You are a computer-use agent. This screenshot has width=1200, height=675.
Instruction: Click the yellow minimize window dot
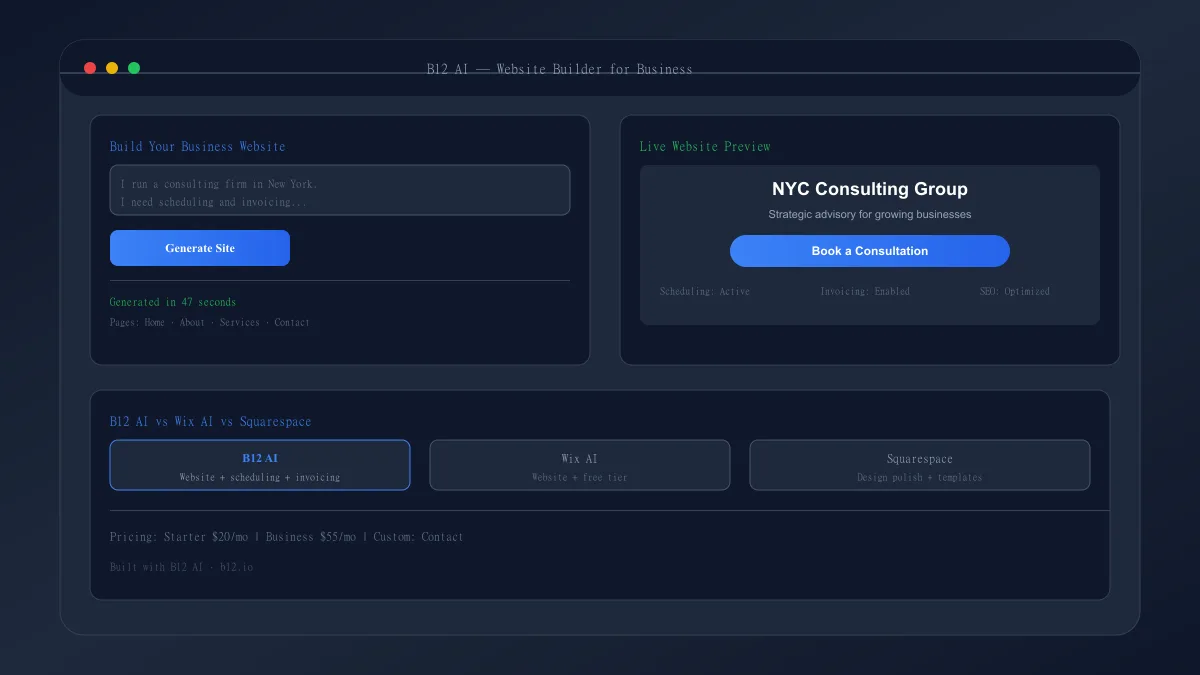click(112, 68)
